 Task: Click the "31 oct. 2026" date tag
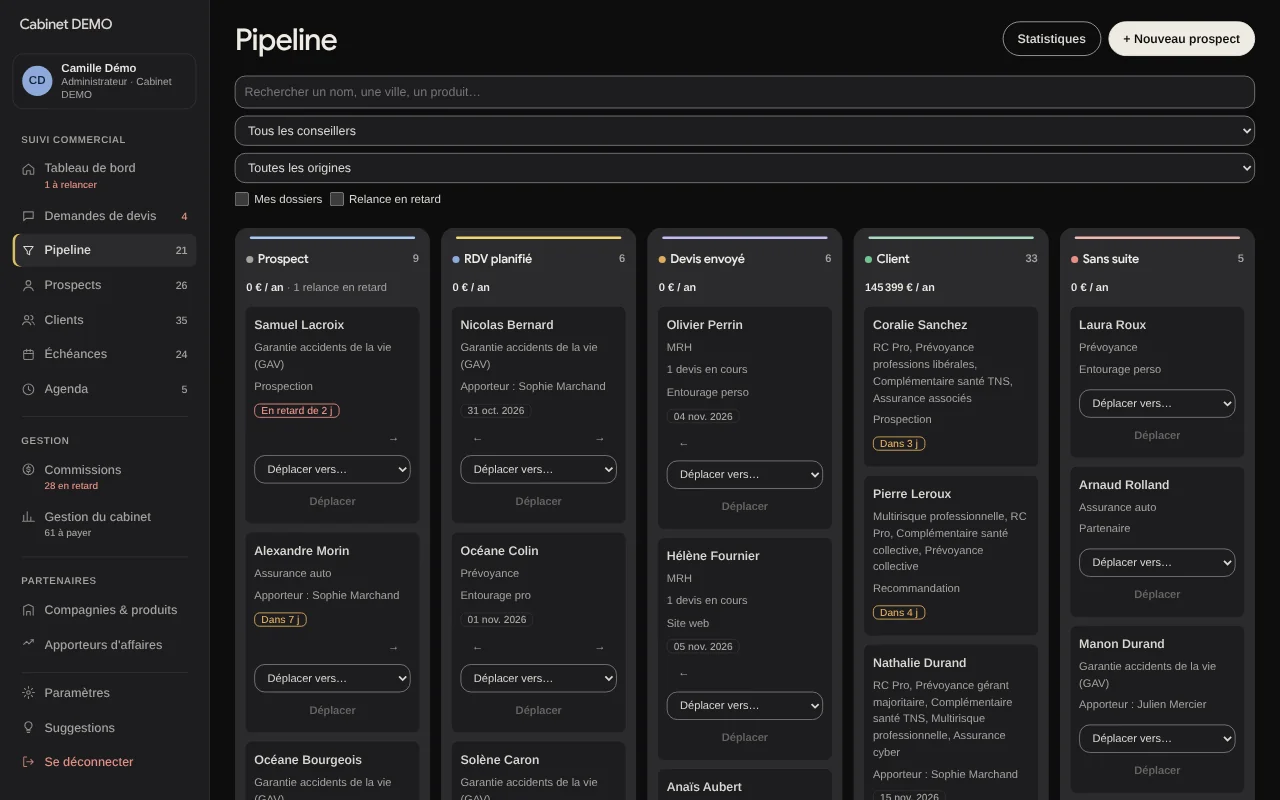[496, 411]
